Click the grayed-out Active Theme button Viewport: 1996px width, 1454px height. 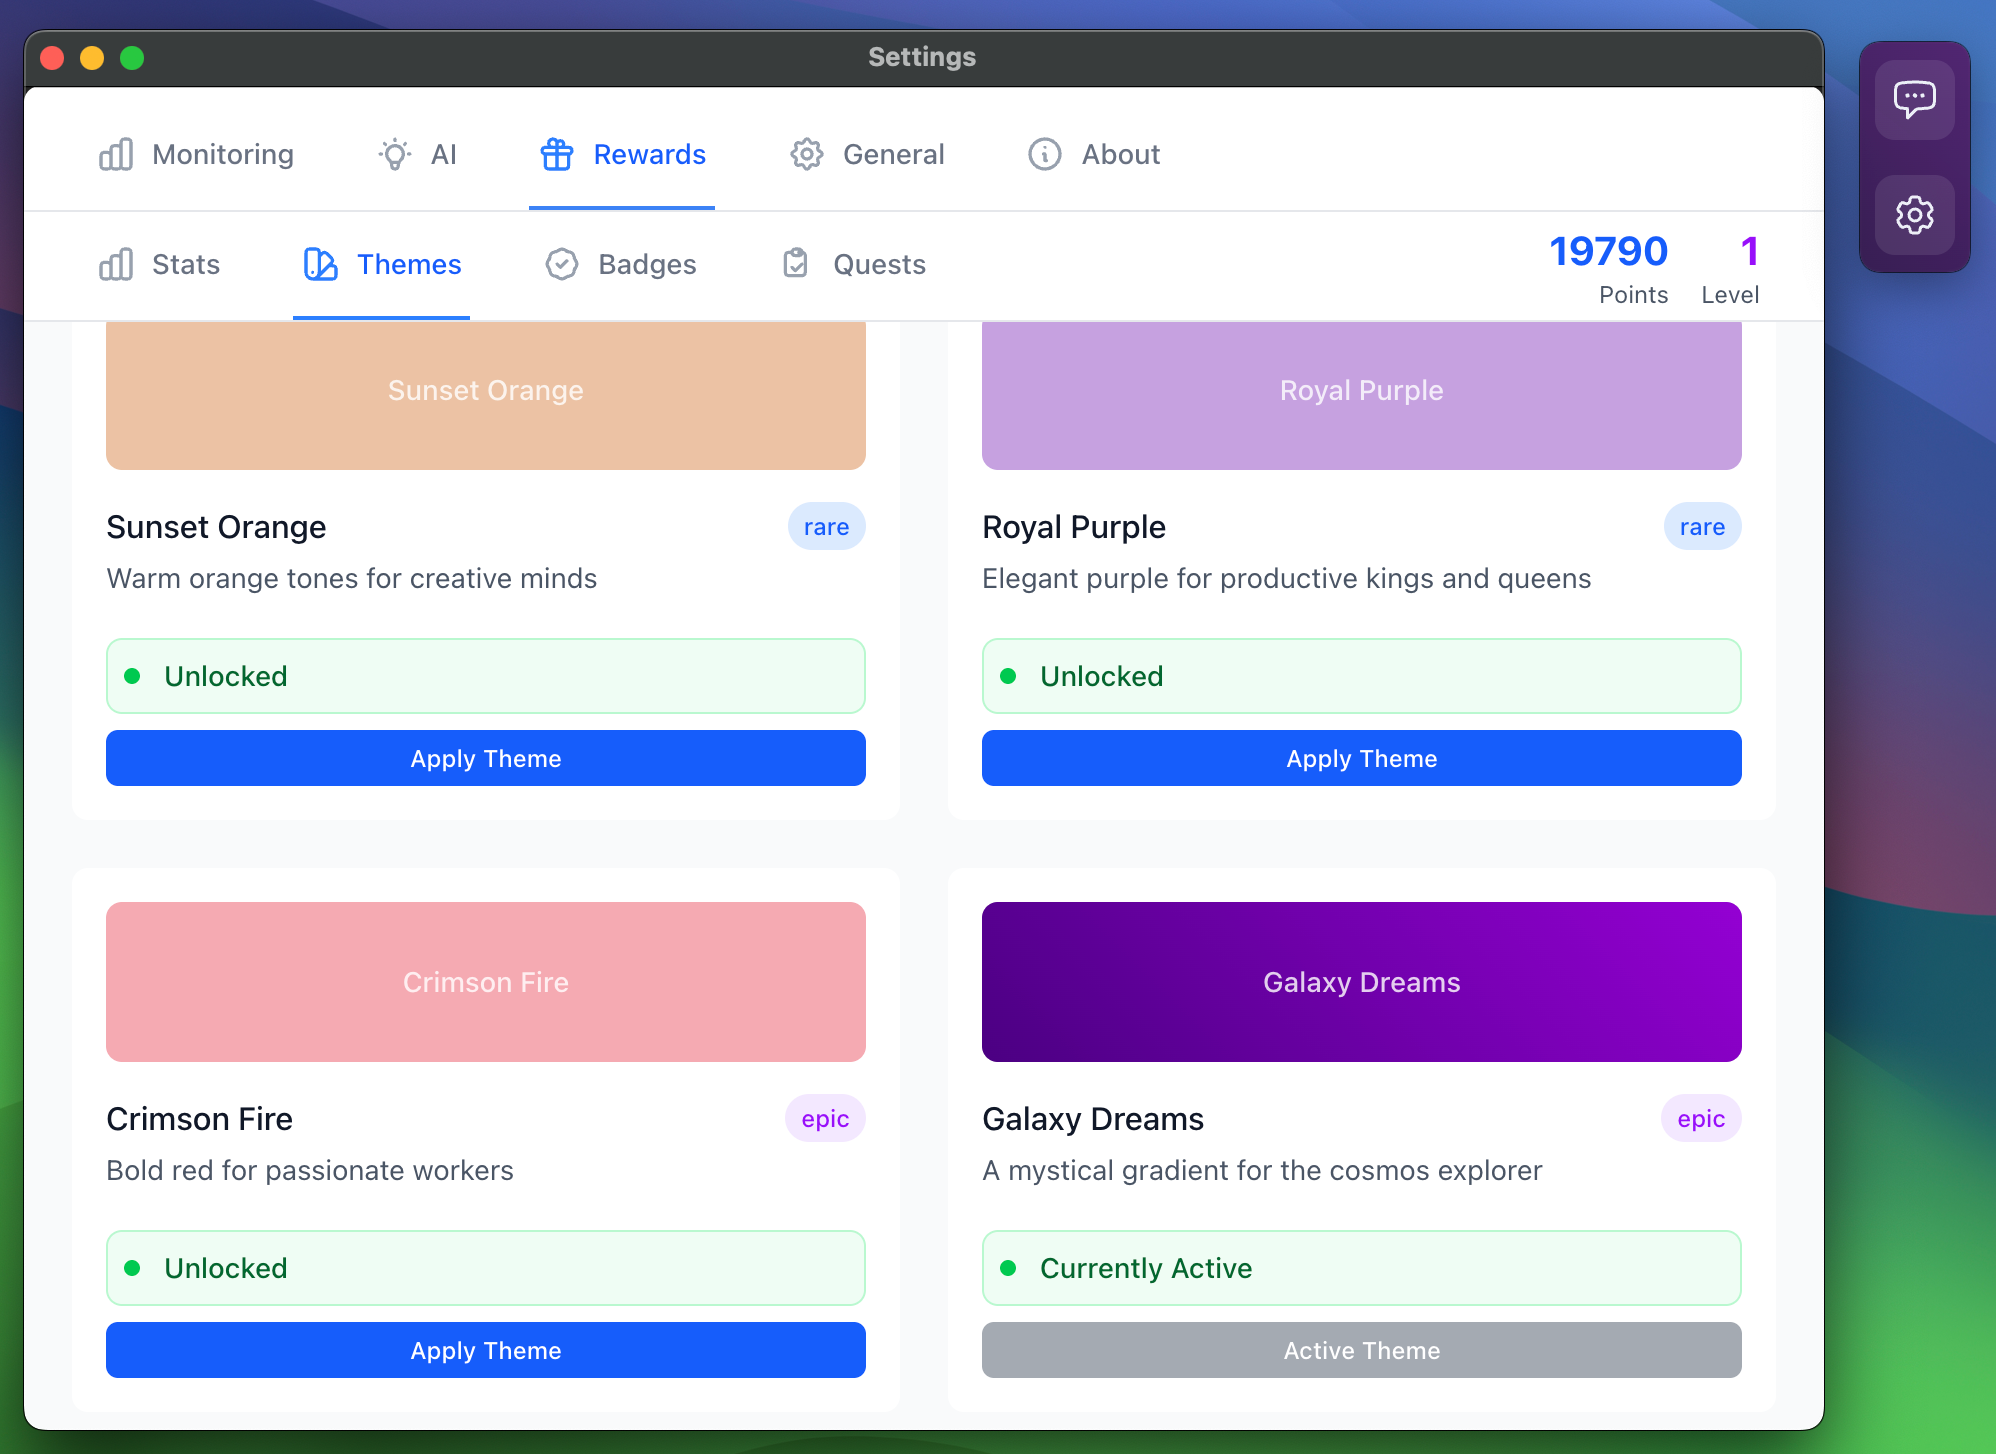pyautogui.click(x=1361, y=1350)
